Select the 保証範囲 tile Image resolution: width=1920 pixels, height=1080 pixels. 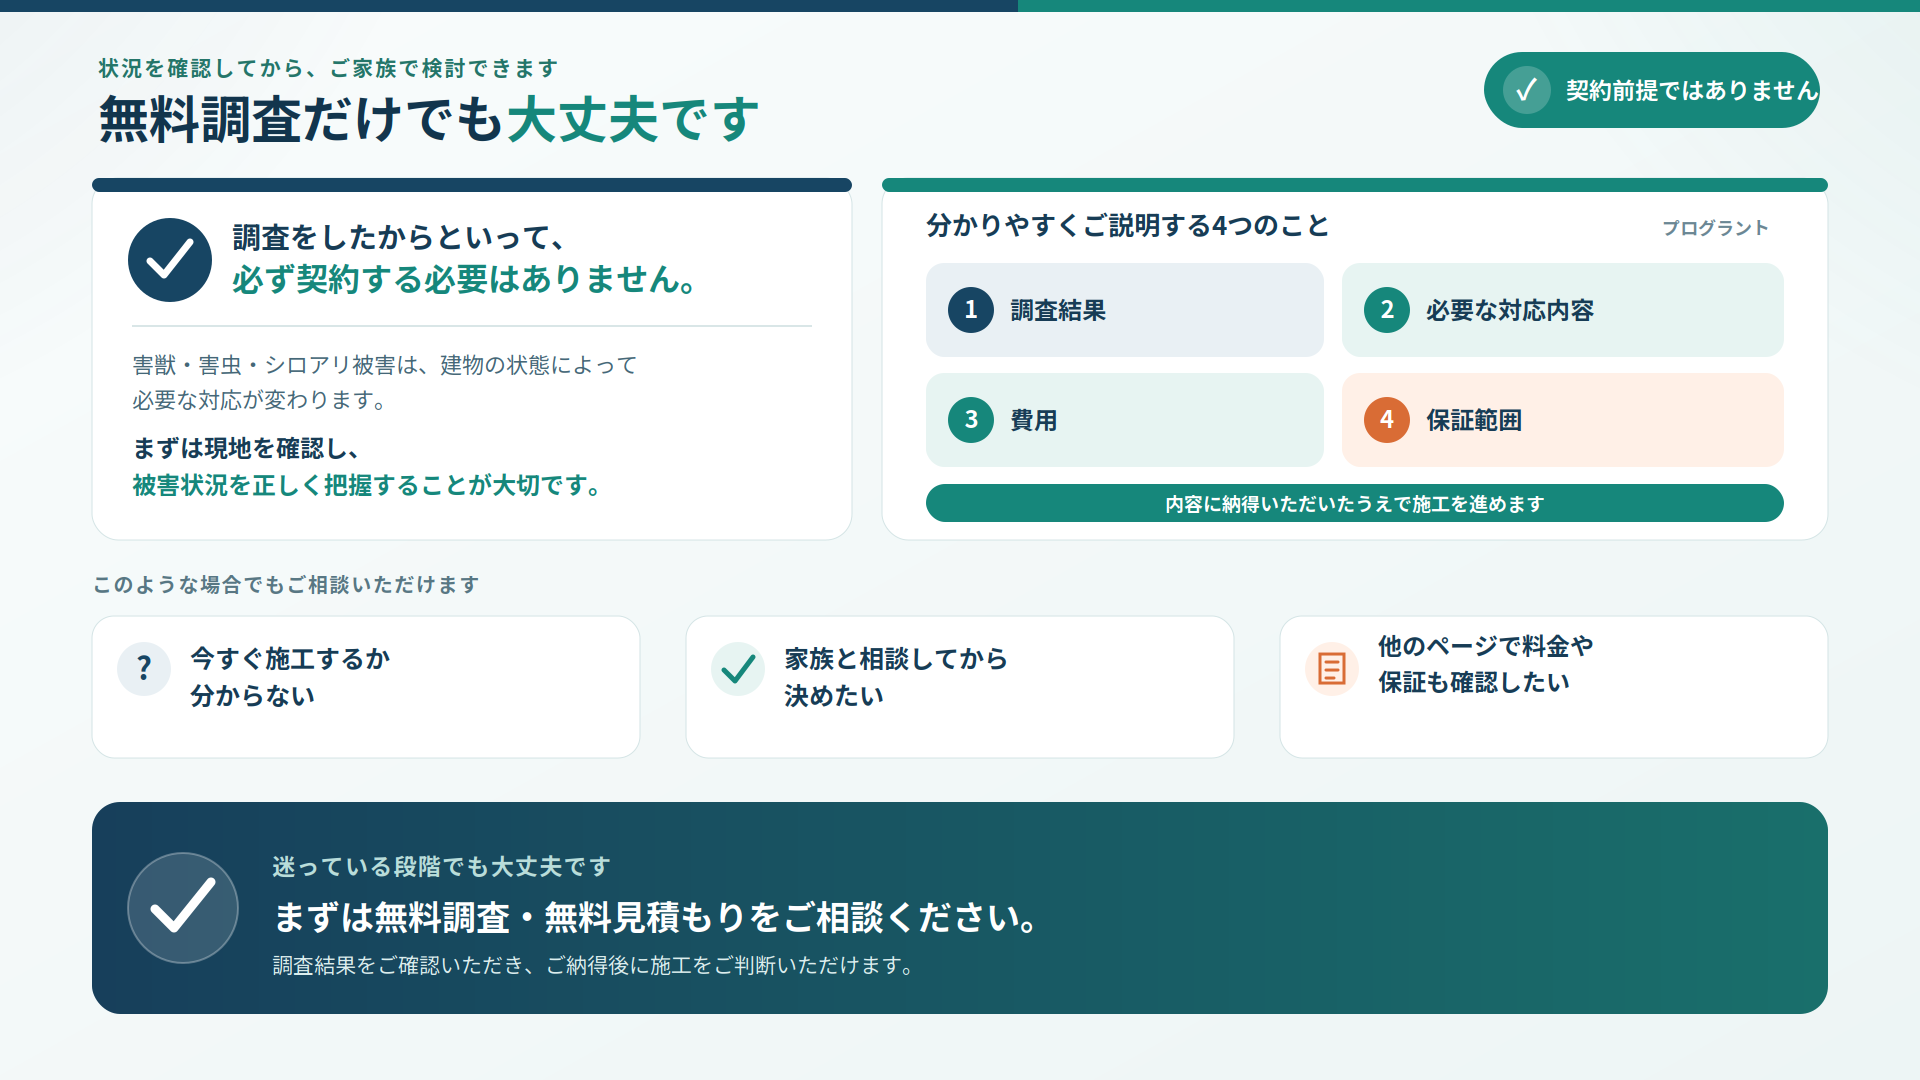click(x=1563, y=420)
